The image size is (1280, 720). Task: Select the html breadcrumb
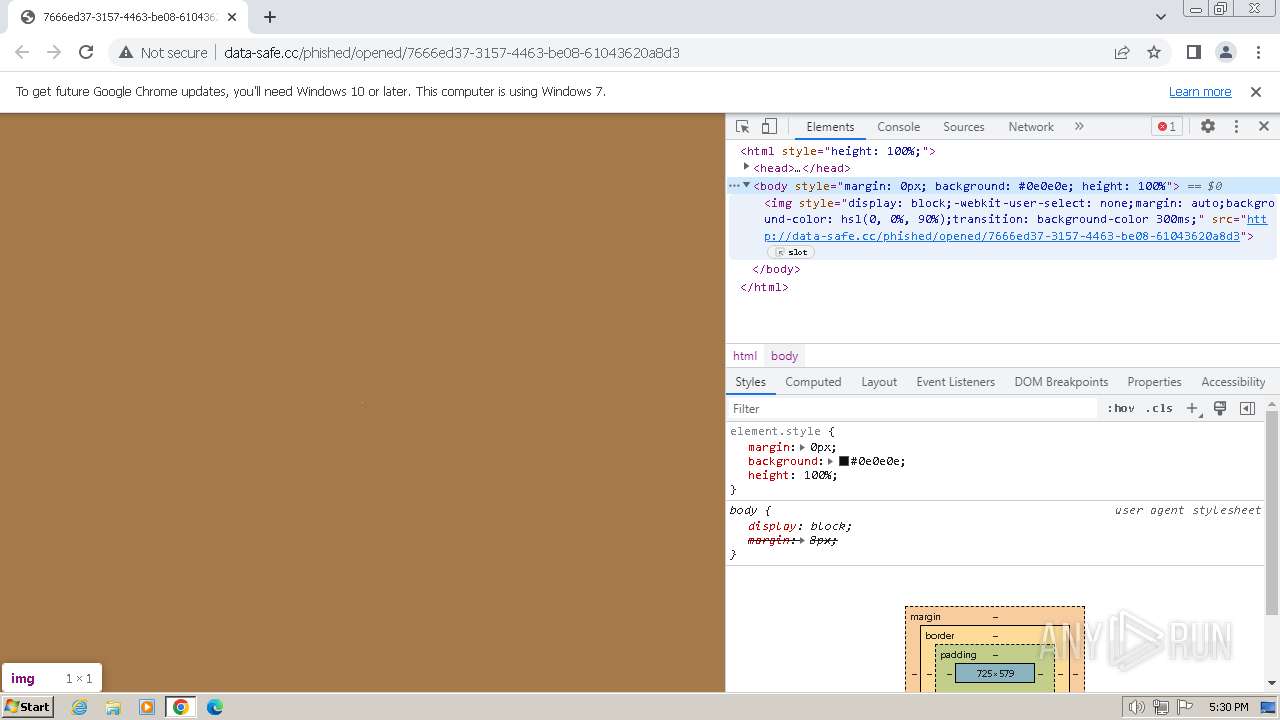pyautogui.click(x=745, y=356)
